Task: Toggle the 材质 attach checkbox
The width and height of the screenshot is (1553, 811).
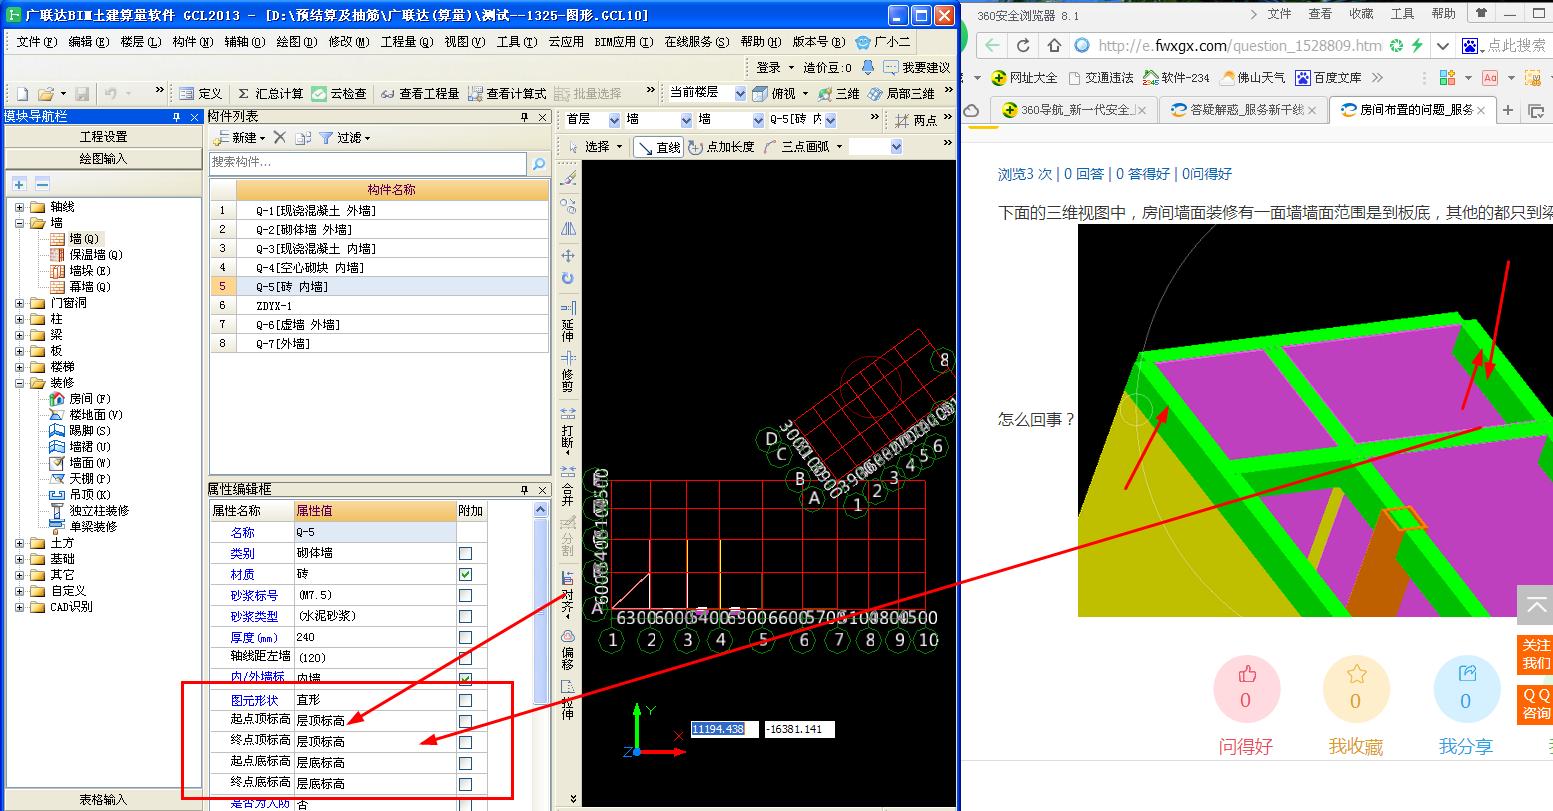Action: click(465, 574)
